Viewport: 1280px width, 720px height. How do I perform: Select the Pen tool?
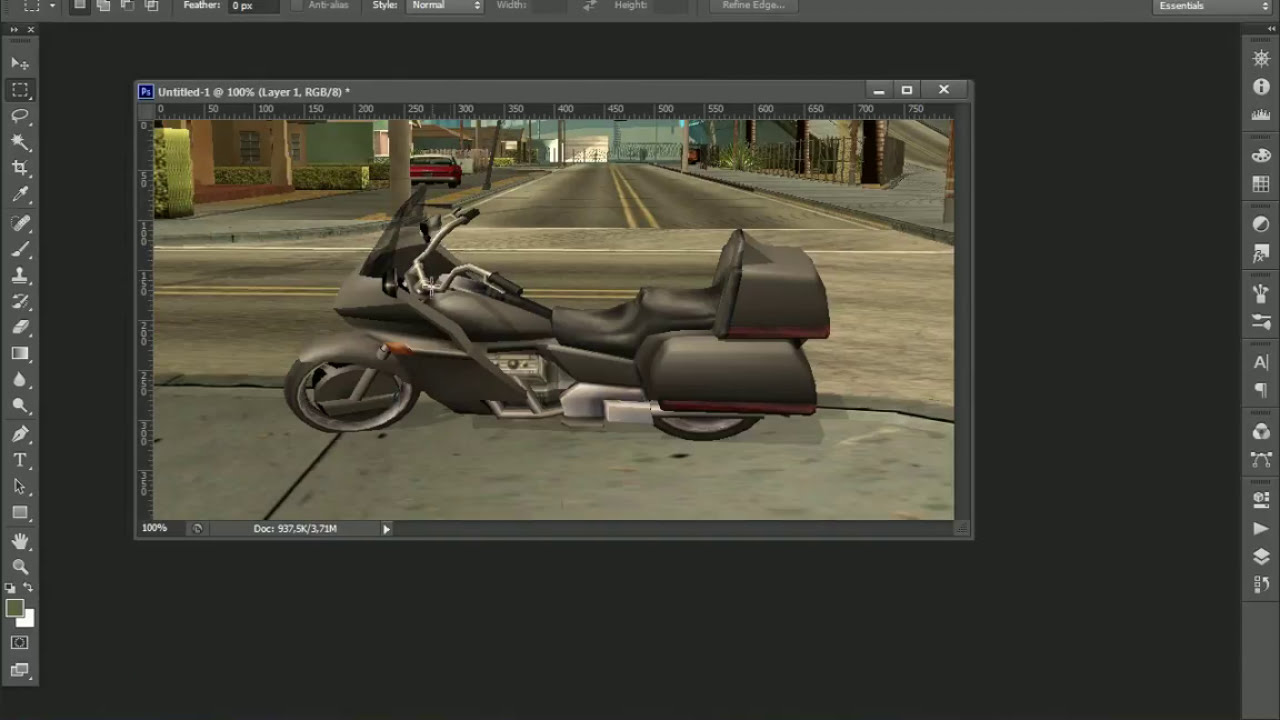[20, 434]
